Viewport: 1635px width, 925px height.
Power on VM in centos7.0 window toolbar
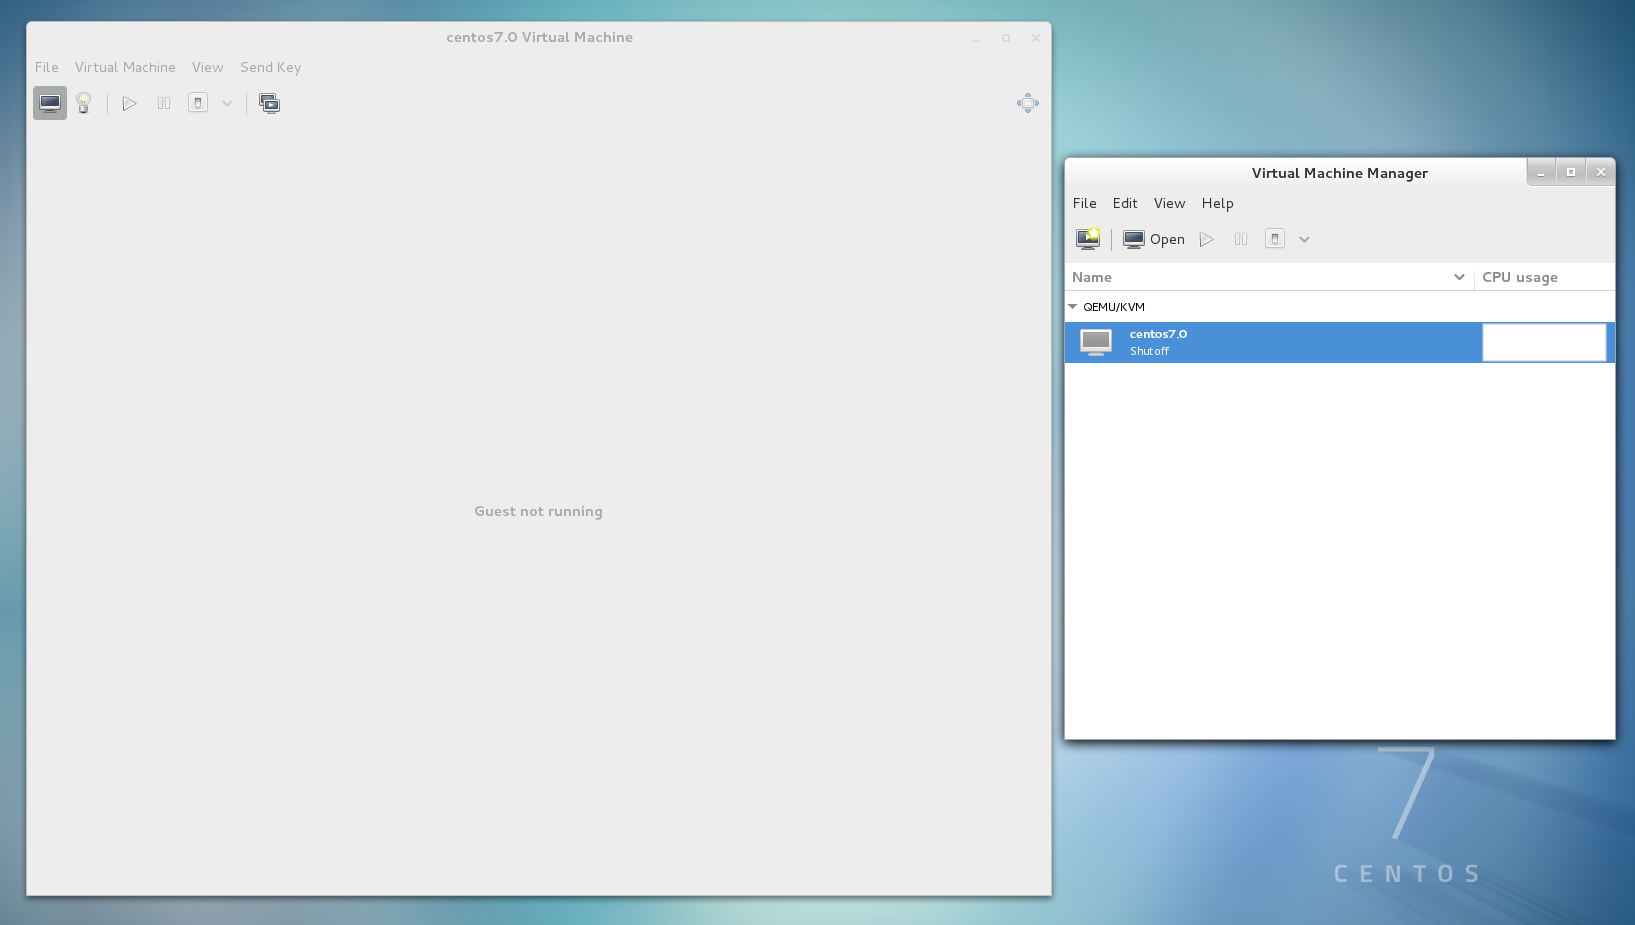pyautogui.click(x=129, y=103)
